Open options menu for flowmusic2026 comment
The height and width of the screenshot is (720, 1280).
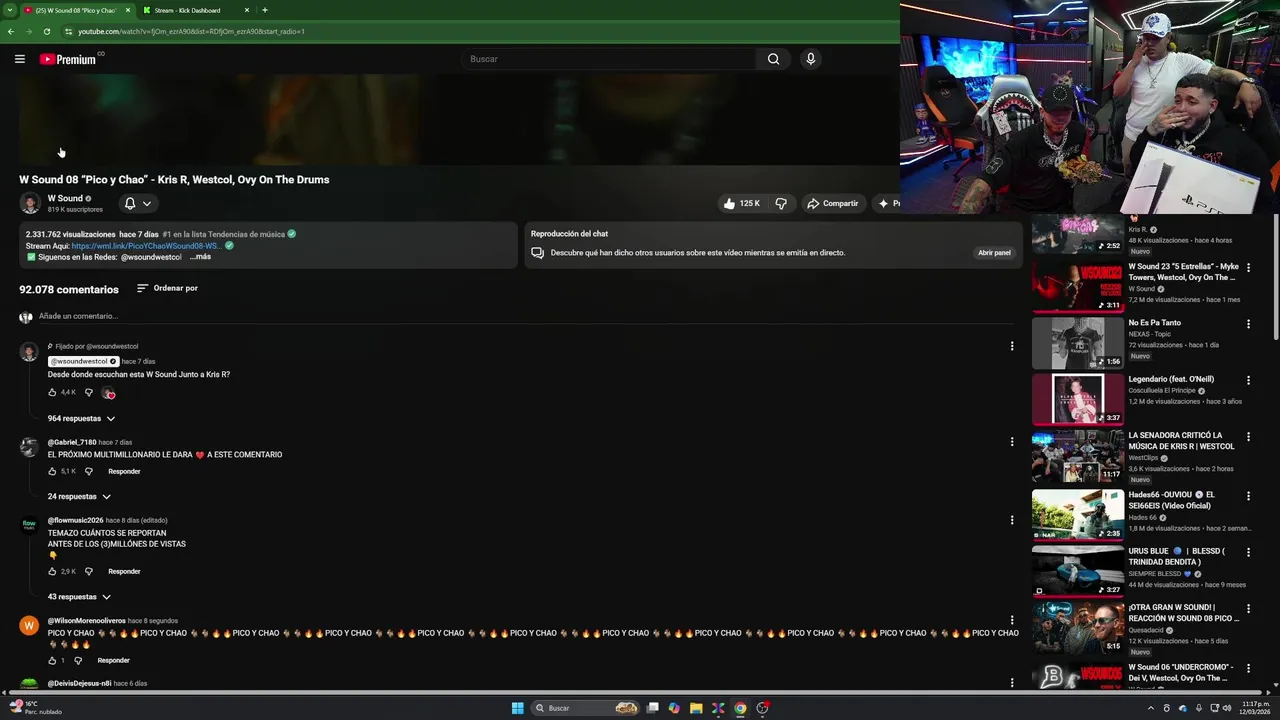point(1012,520)
